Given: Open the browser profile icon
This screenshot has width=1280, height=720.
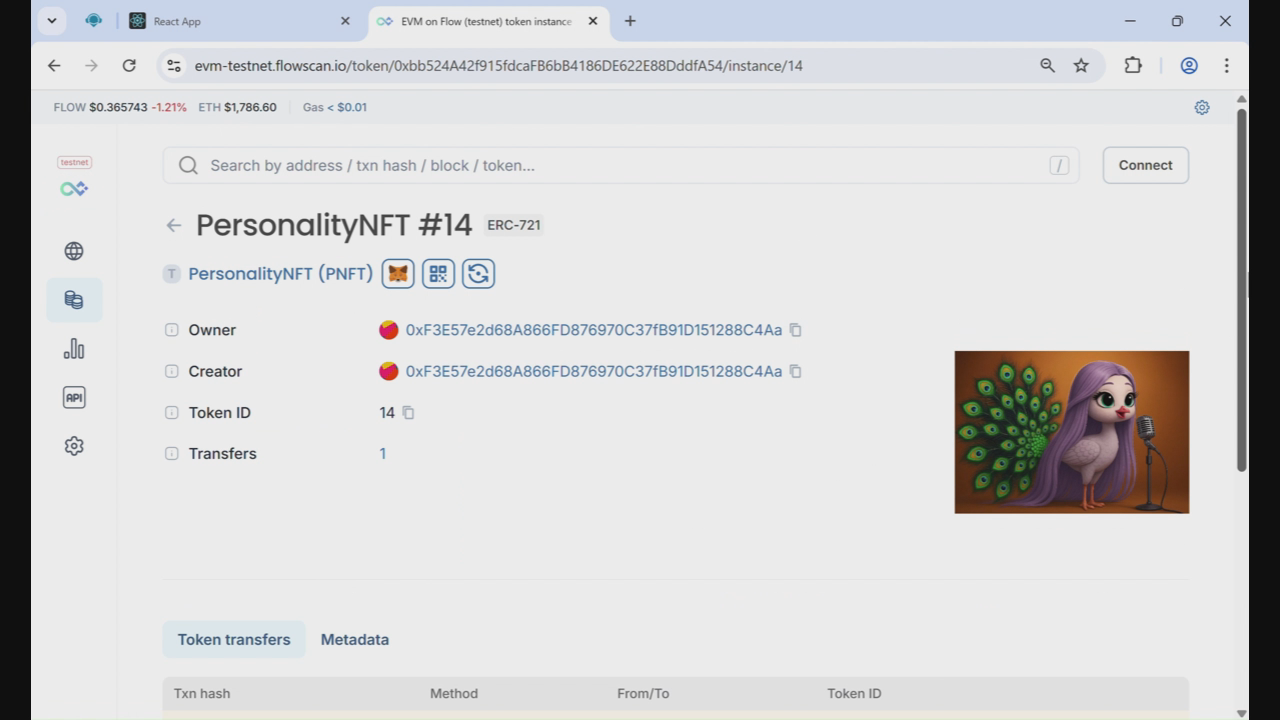Looking at the screenshot, I should [1189, 65].
